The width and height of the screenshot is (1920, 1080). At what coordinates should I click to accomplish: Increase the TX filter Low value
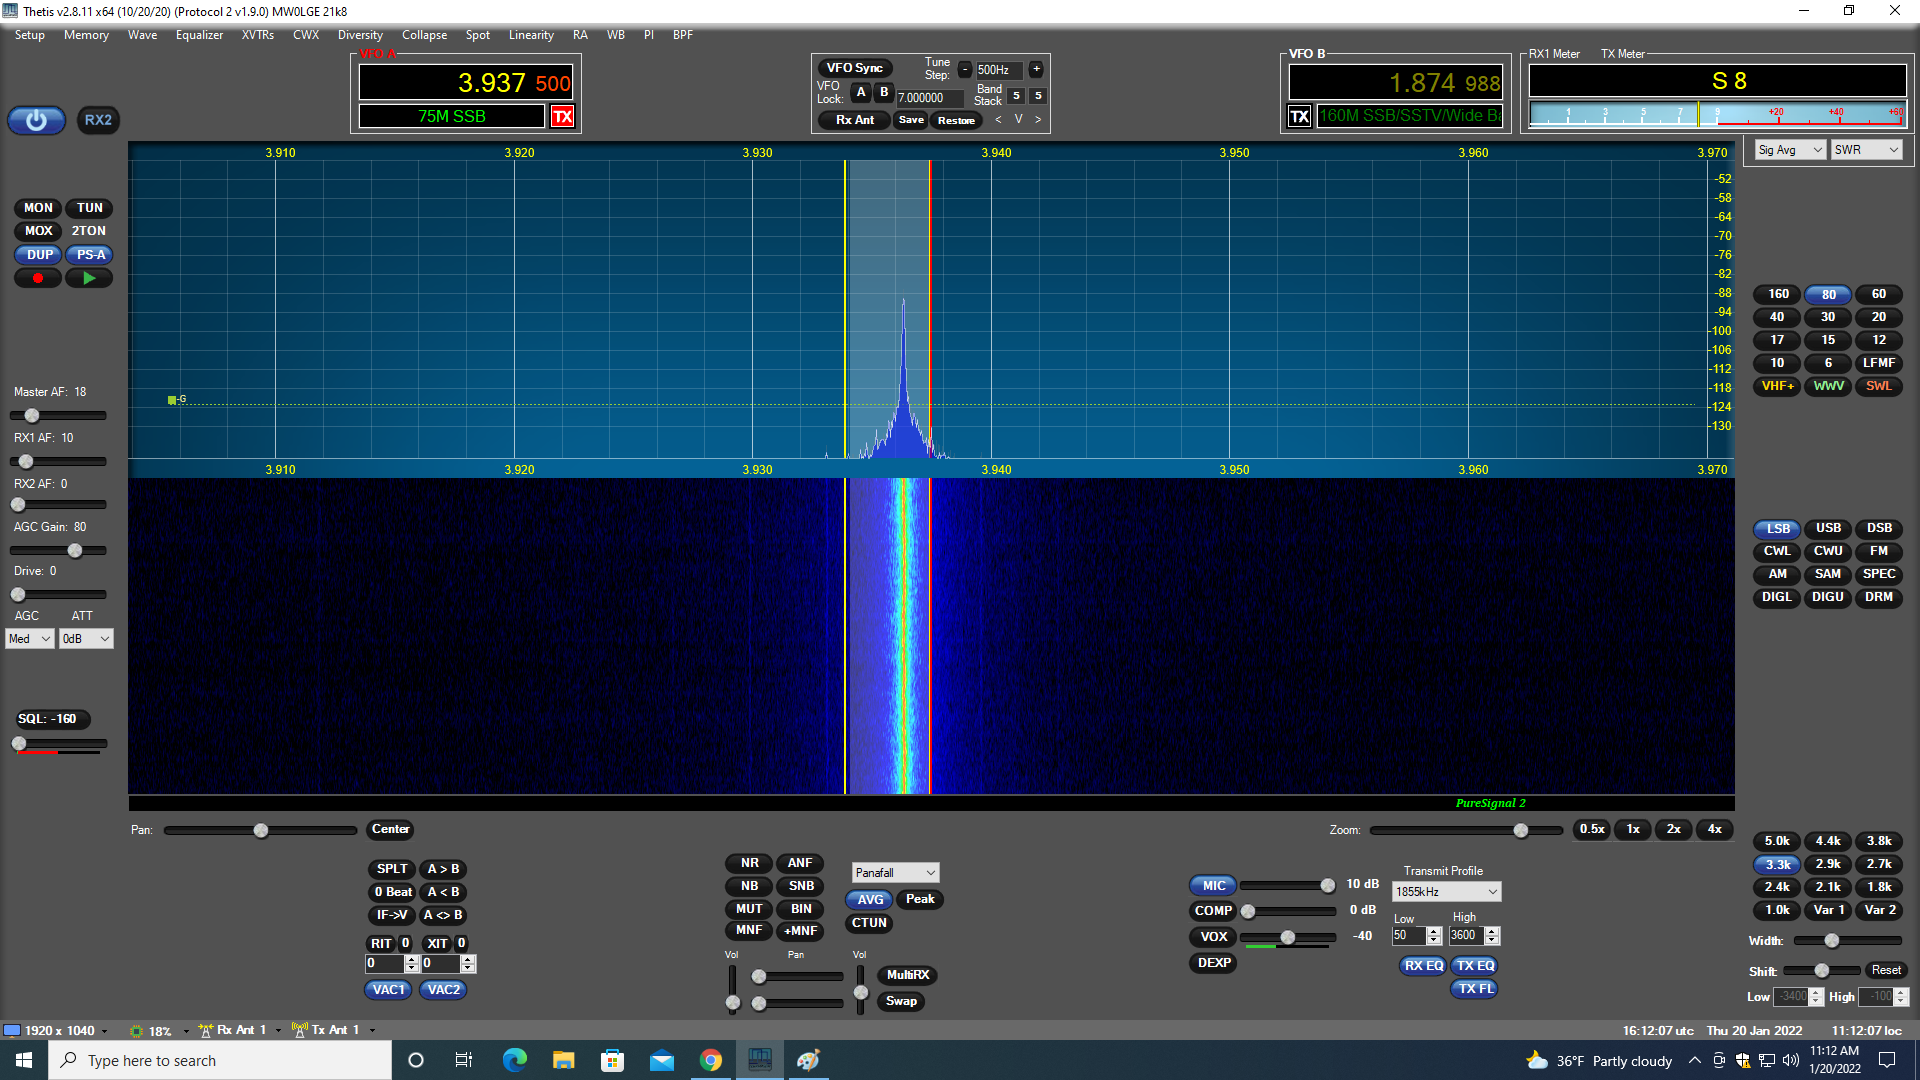(1434, 931)
